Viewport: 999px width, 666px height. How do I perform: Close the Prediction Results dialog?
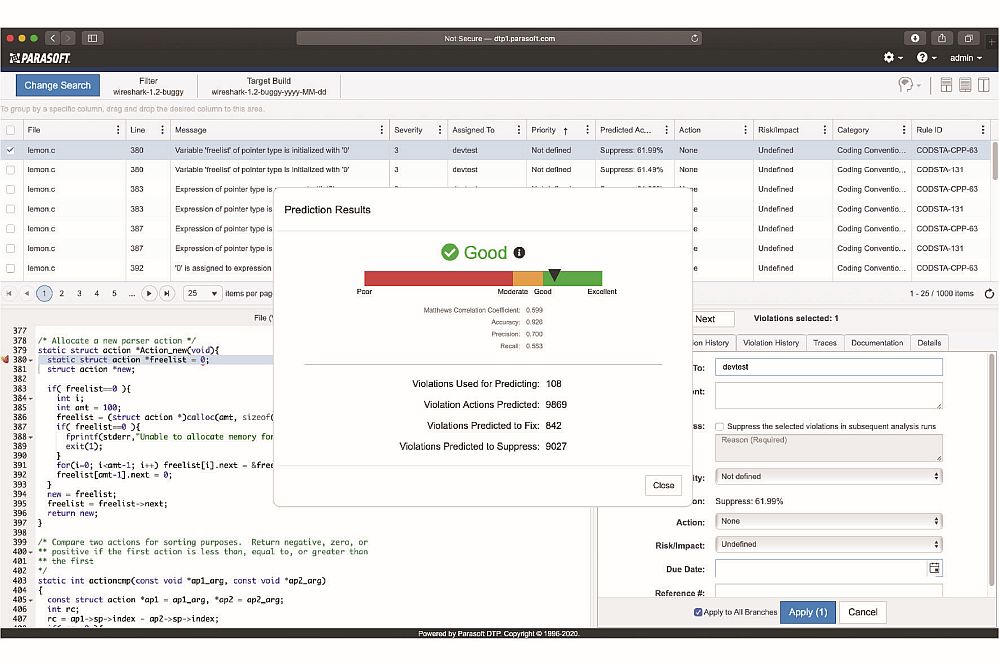(663, 486)
